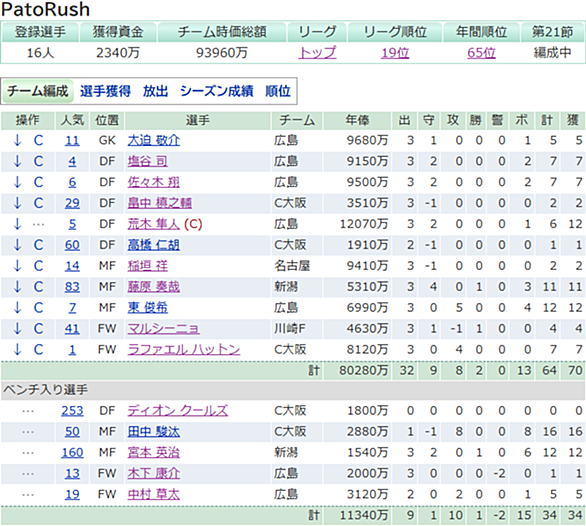Open bench player 田中 駿汰 link

pos(154,432)
